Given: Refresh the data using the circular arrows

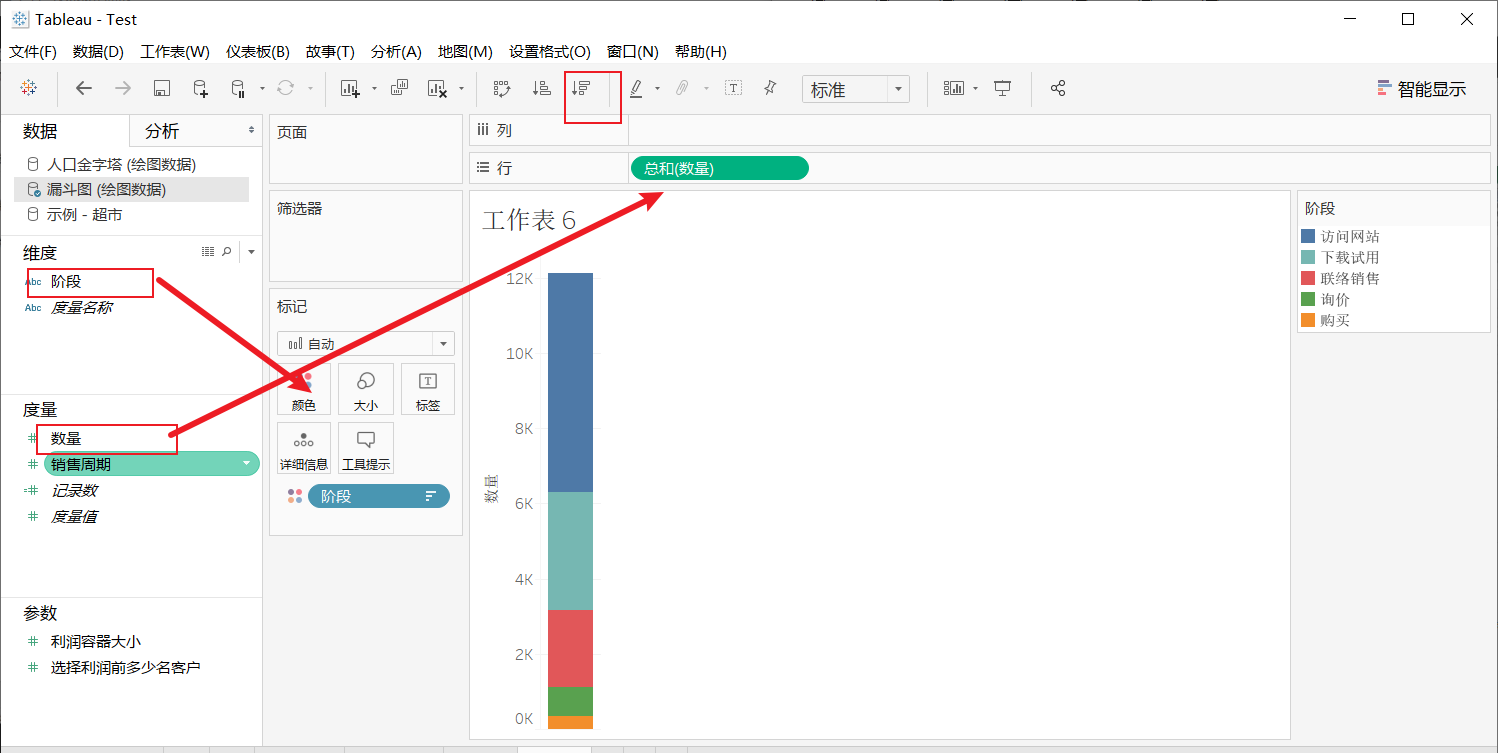Looking at the screenshot, I should pos(286,88).
